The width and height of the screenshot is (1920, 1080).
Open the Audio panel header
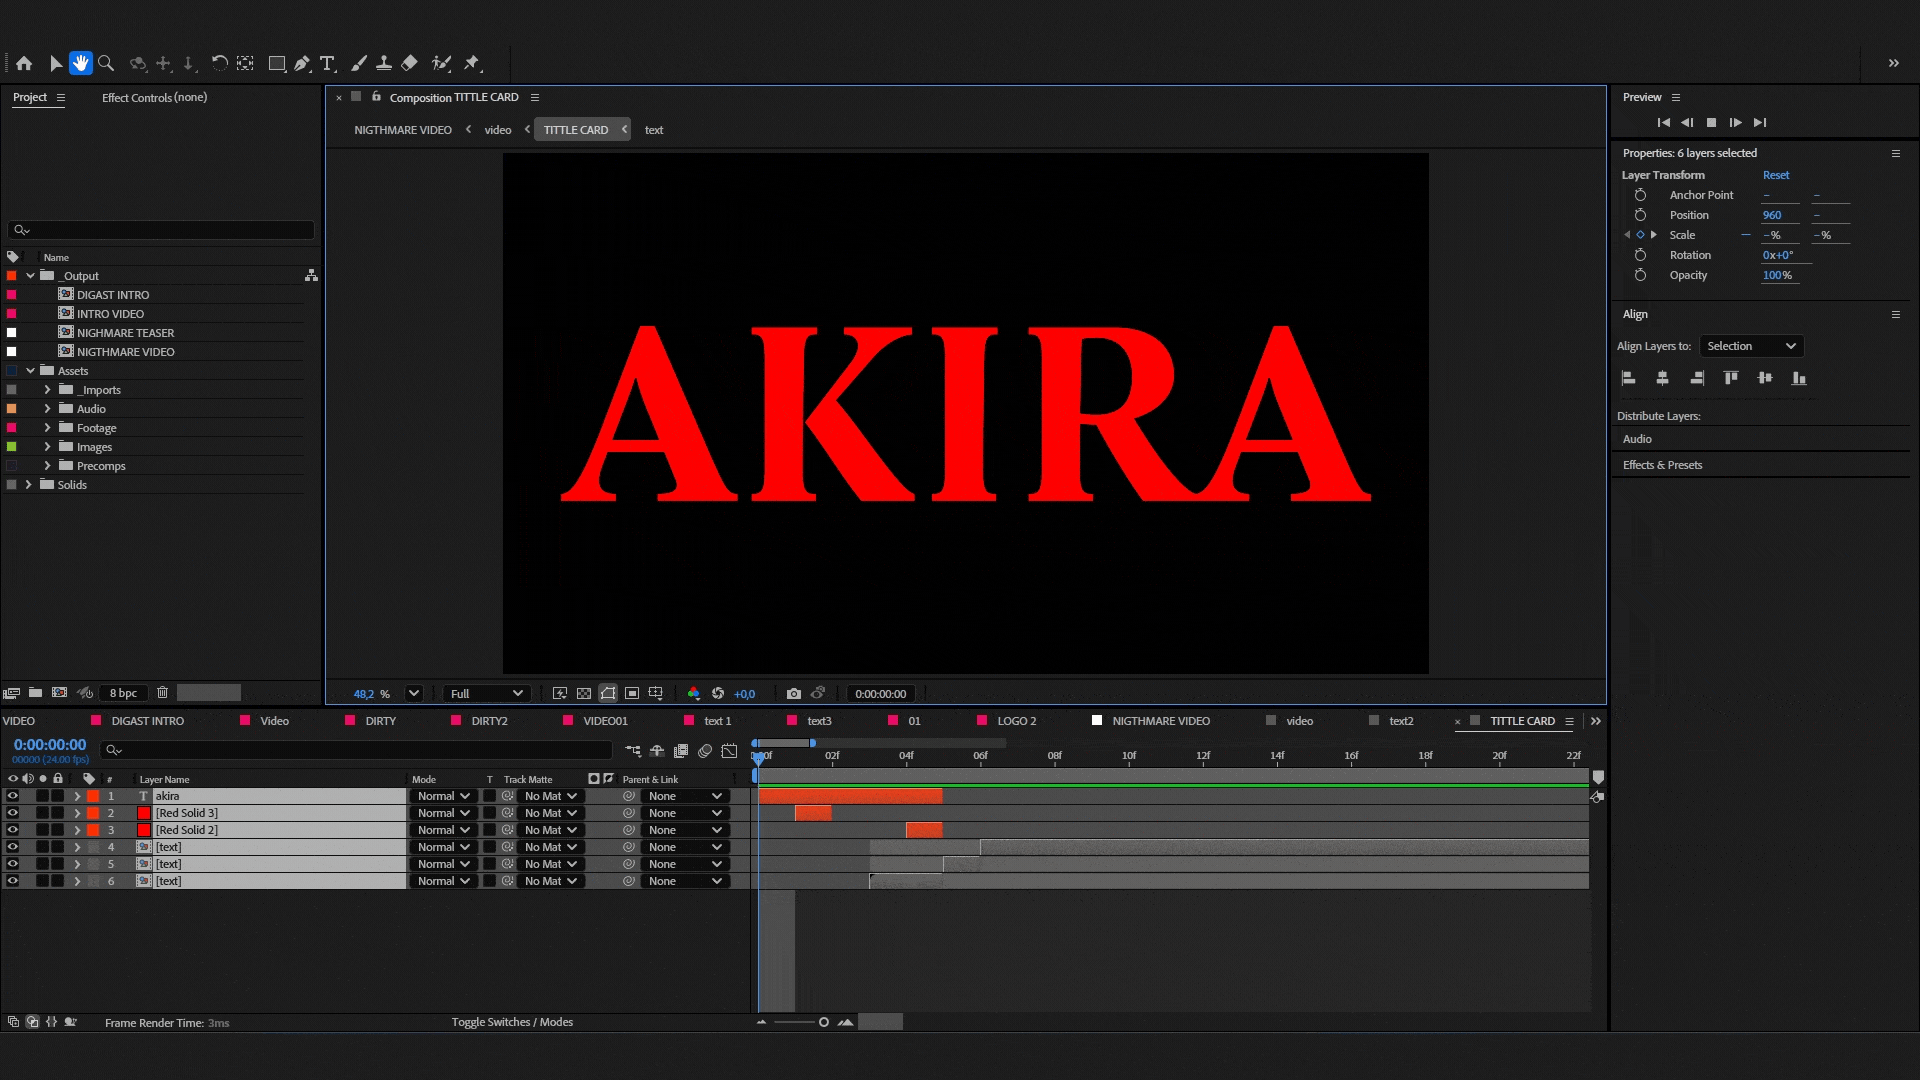(x=1637, y=439)
